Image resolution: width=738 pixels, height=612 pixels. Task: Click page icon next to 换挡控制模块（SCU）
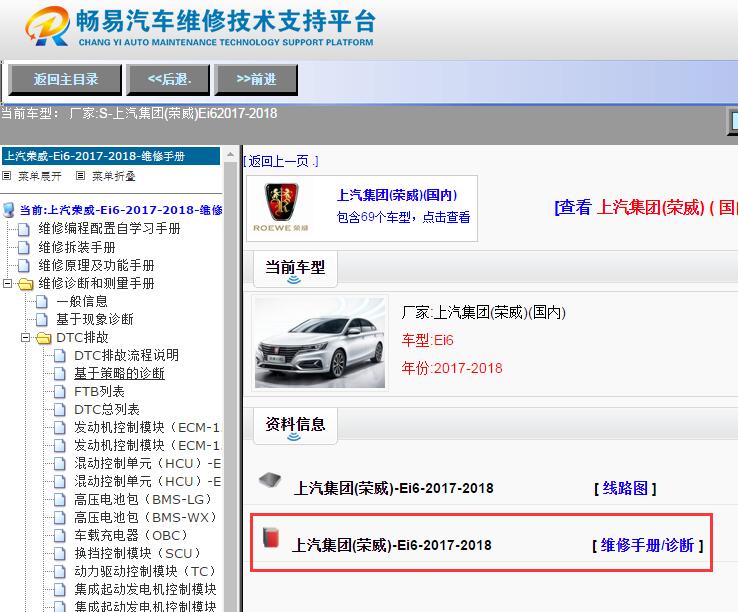coord(60,554)
